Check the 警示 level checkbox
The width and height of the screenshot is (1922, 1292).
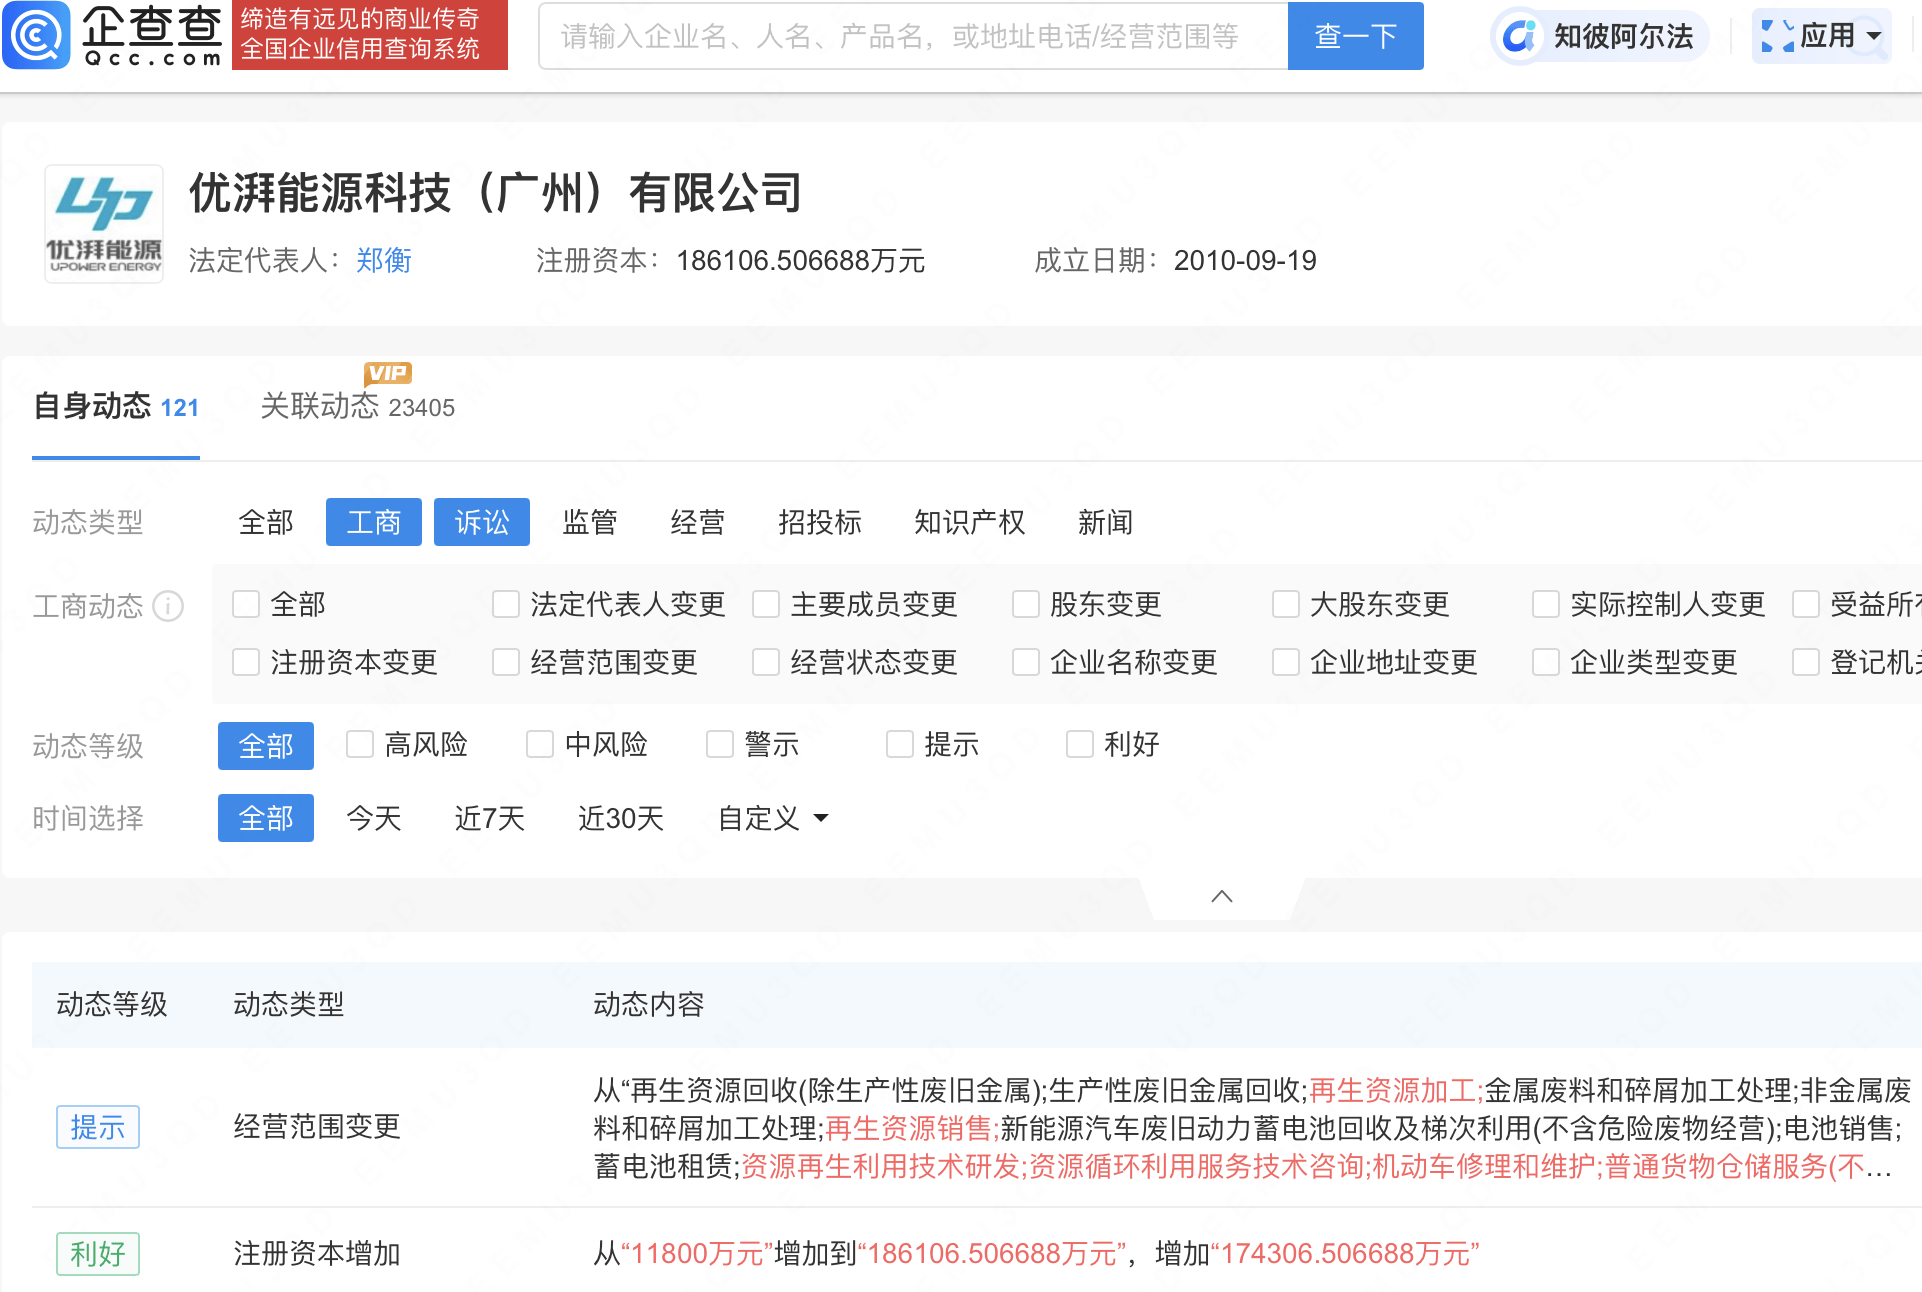coord(720,744)
